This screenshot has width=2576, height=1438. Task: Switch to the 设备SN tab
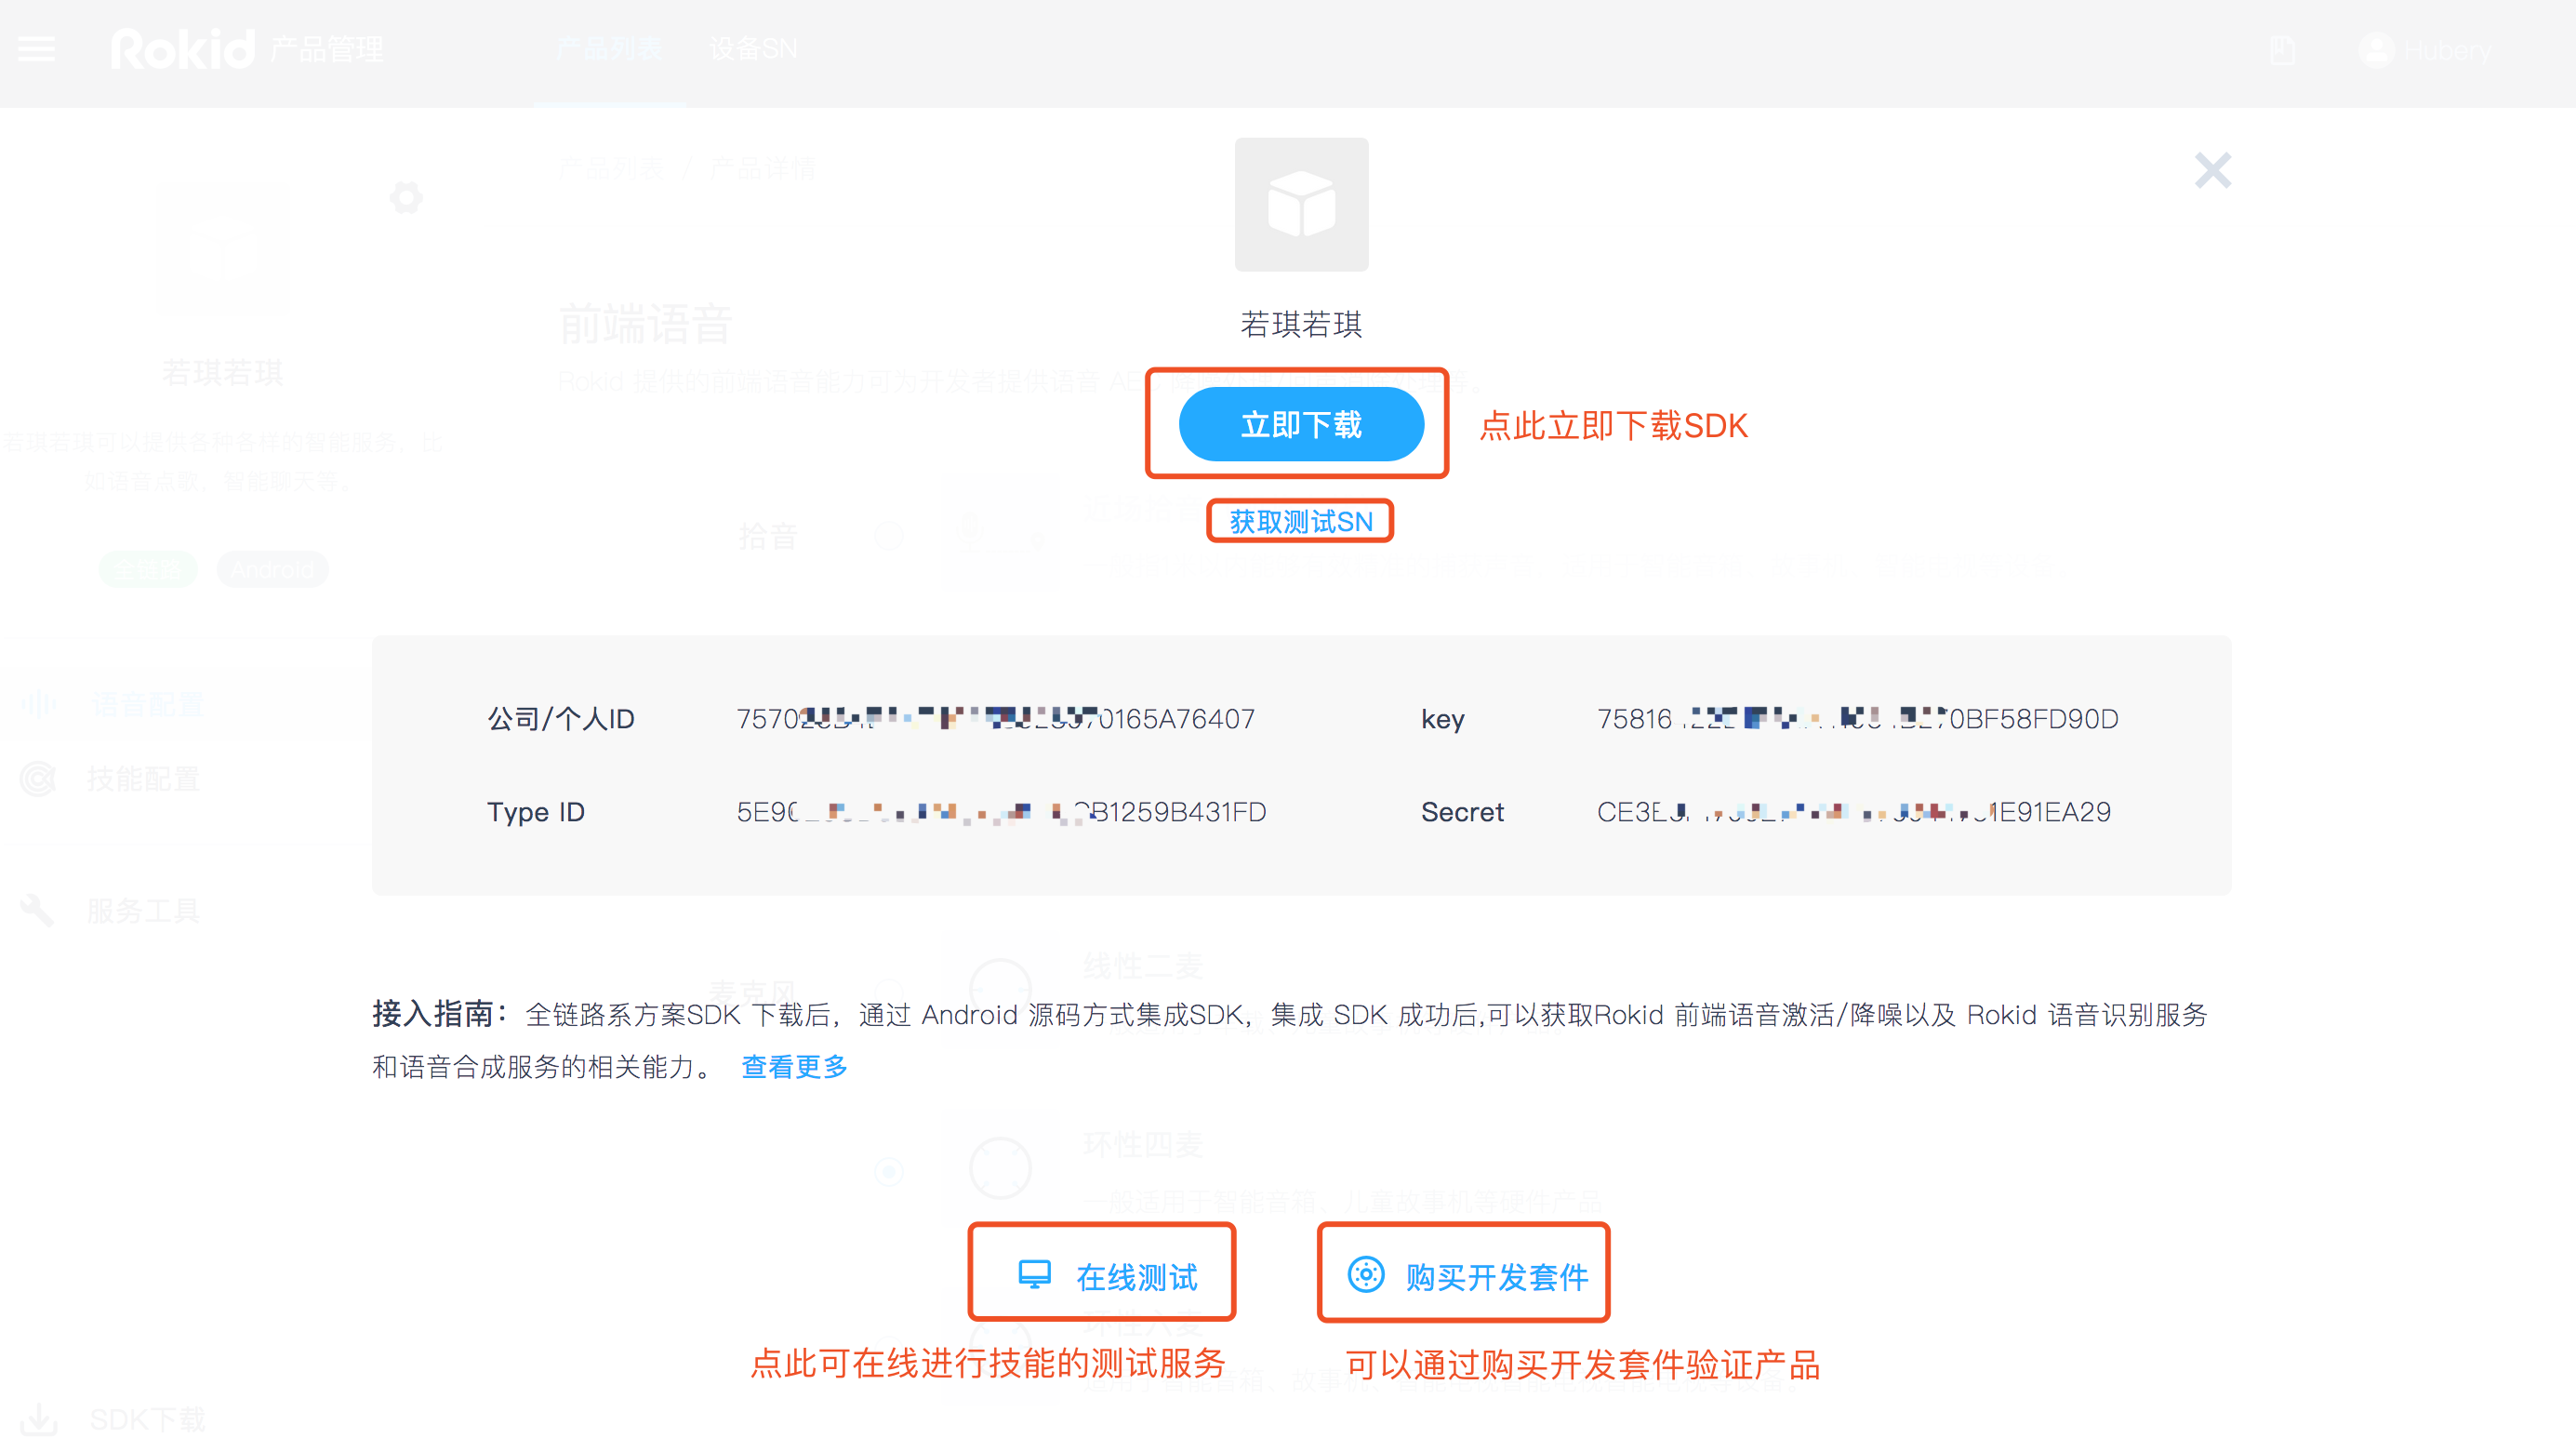(x=753, y=49)
